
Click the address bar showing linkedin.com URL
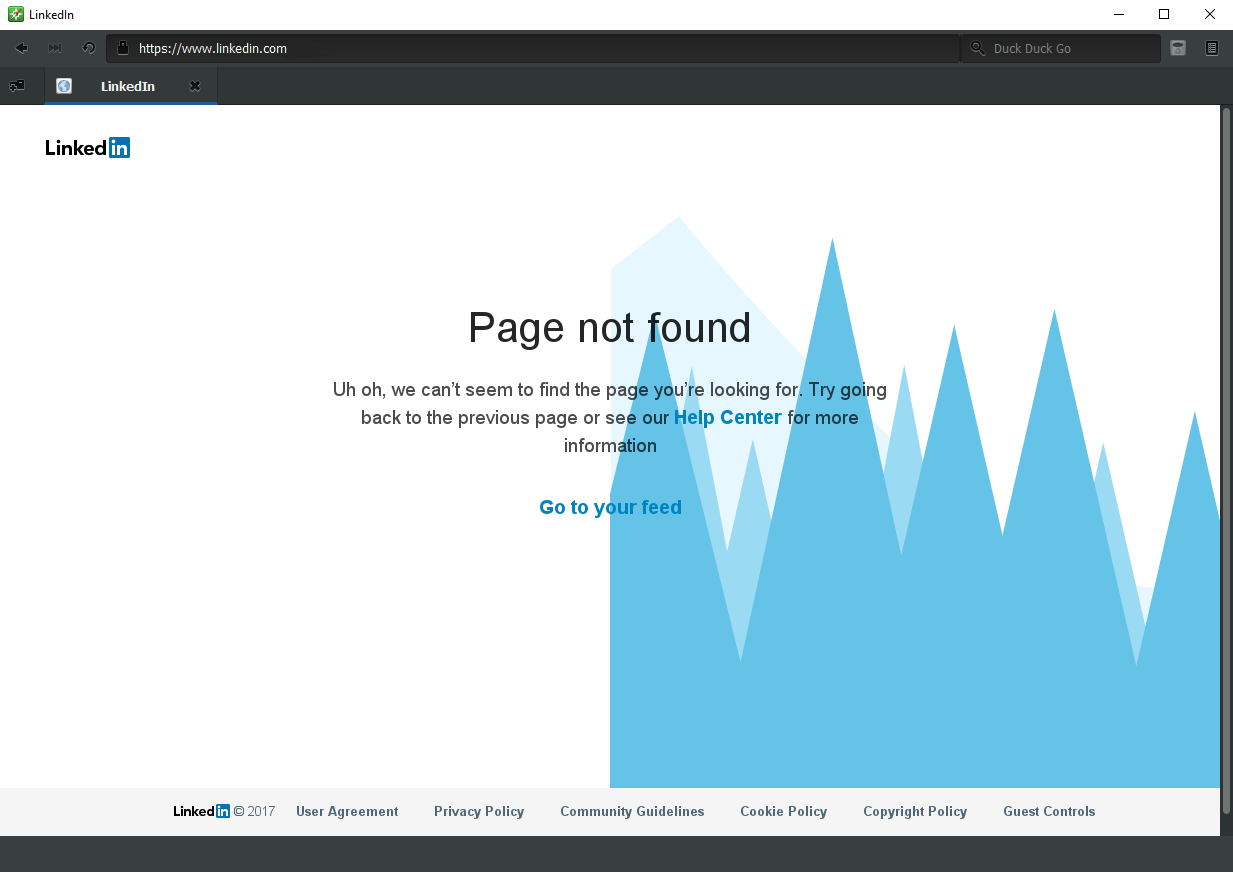(x=540, y=48)
